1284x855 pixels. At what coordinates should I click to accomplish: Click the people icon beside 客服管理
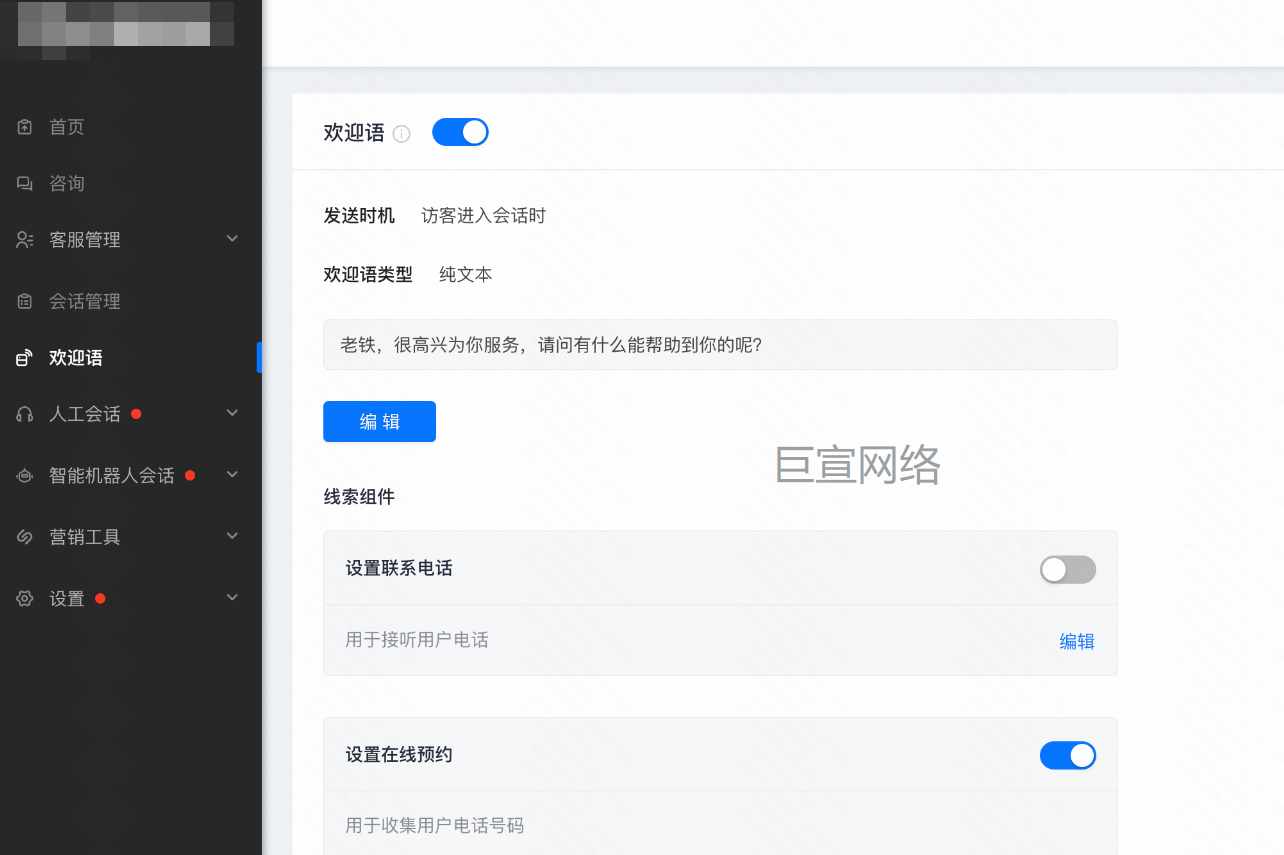(25, 240)
